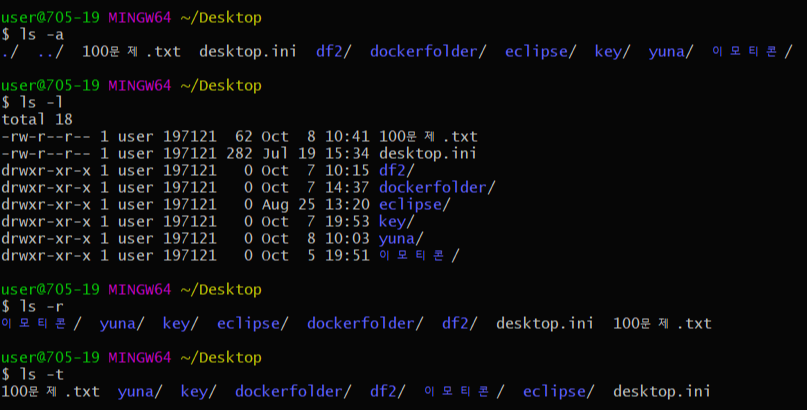This screenshot has height=410, width=807.
Task: Click '100문제.txt' in the ls -l listing
Action: tap(428, 136)
